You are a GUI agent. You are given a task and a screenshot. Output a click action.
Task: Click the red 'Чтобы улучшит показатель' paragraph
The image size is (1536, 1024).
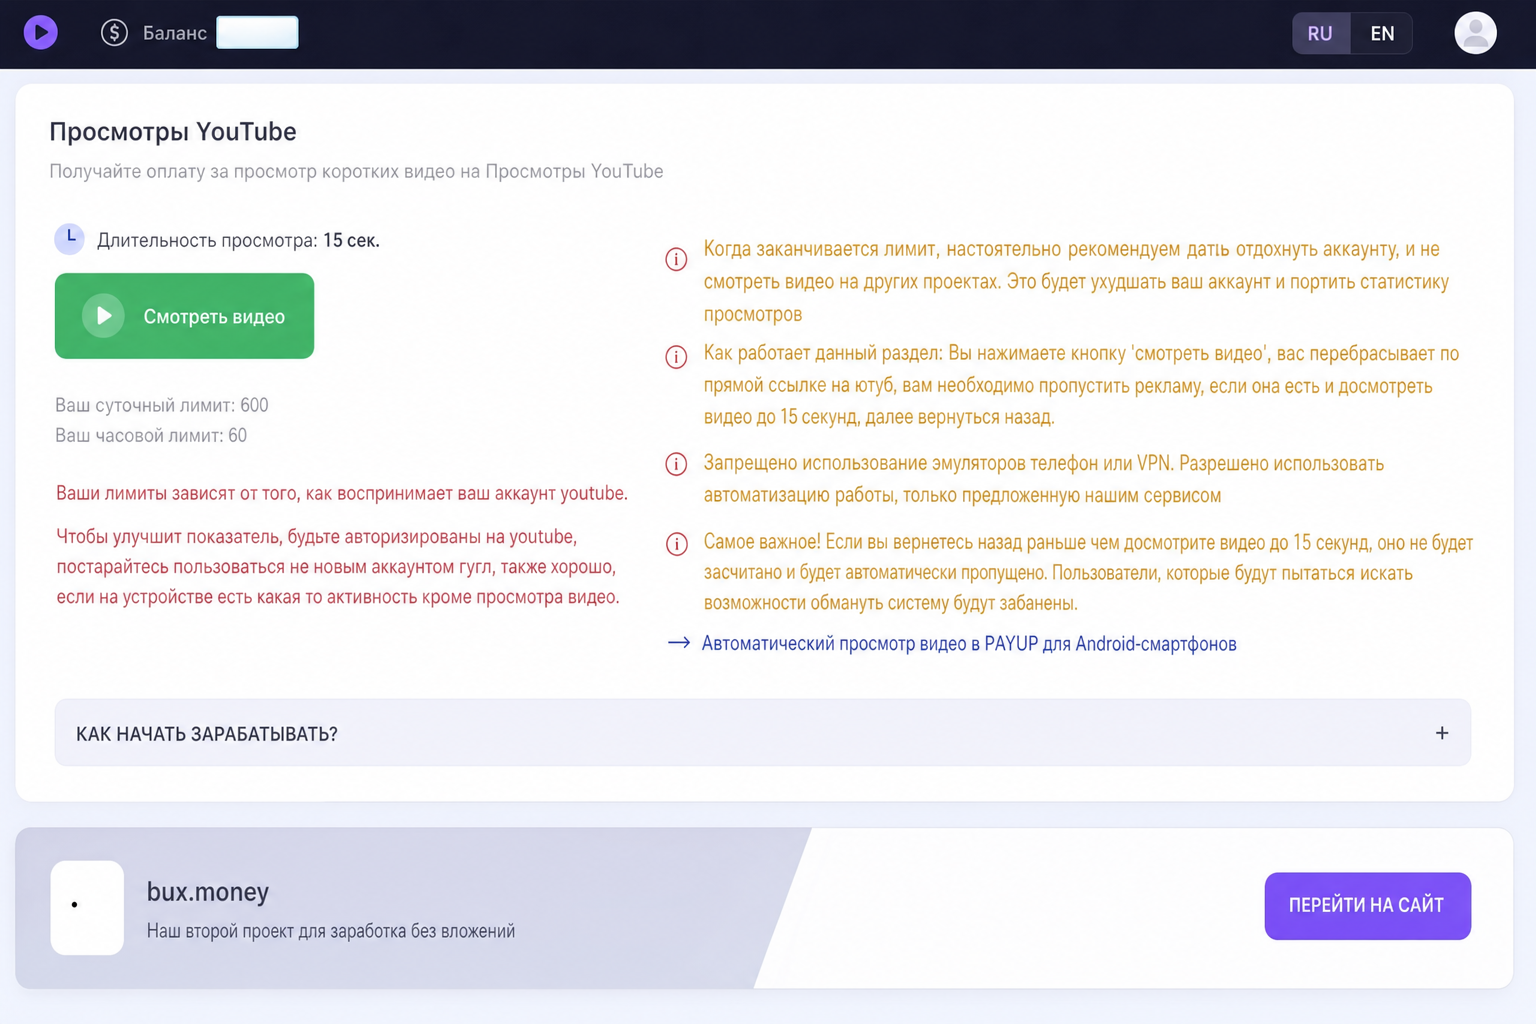tap(338, 567)
